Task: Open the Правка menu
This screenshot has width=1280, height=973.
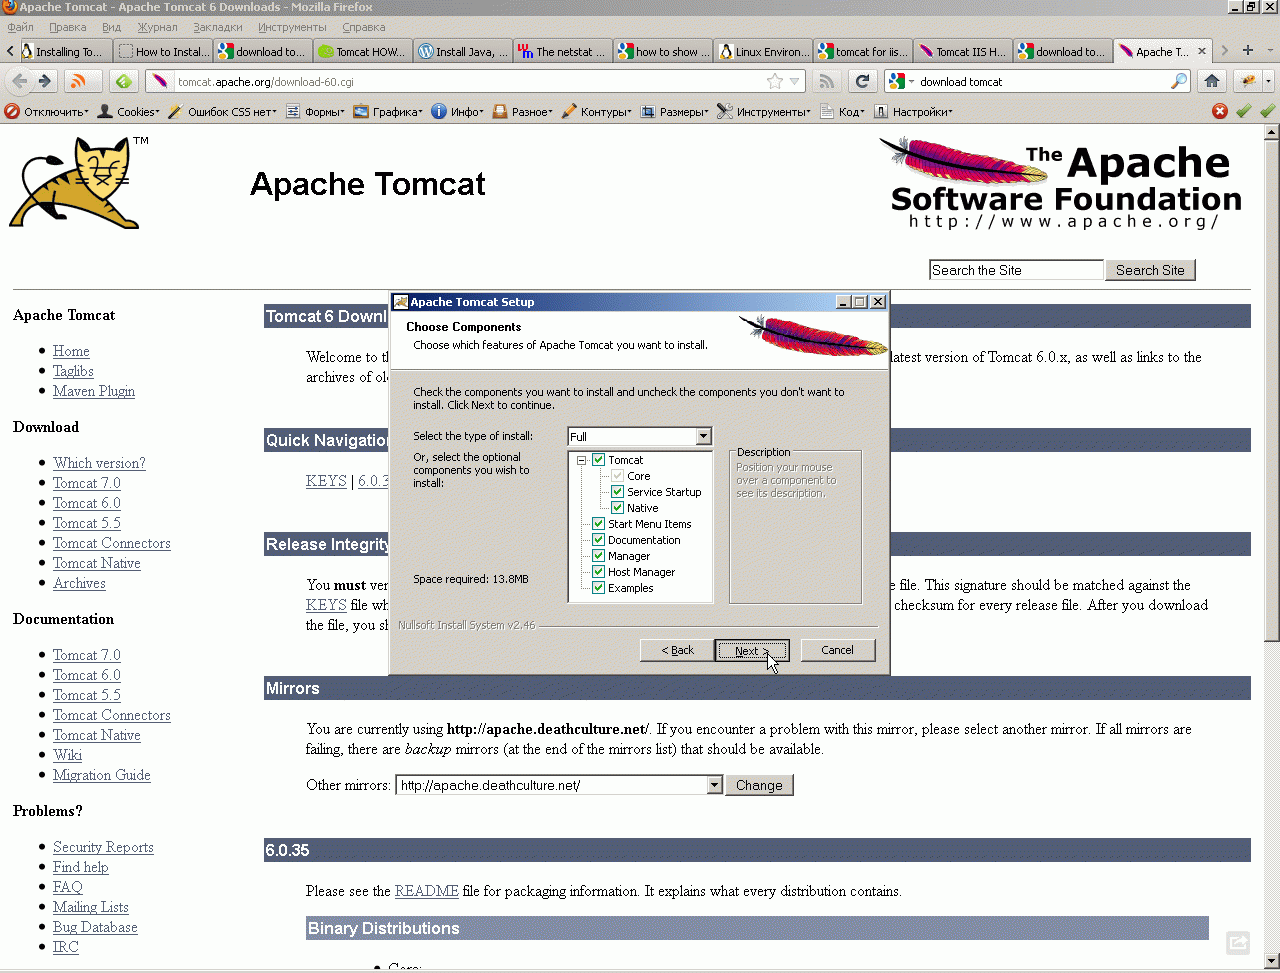Action: pyautogui.click(x=67, y=27)
